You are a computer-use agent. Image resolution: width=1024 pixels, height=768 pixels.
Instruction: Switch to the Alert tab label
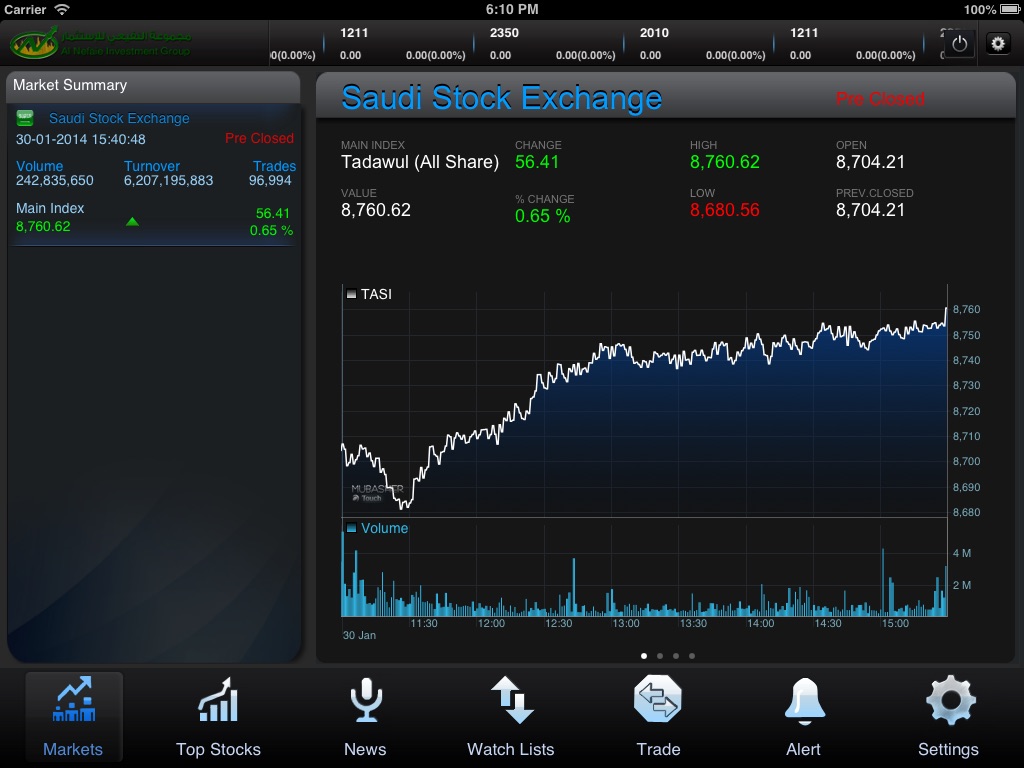pyautogui.click(x=803, y=749)
